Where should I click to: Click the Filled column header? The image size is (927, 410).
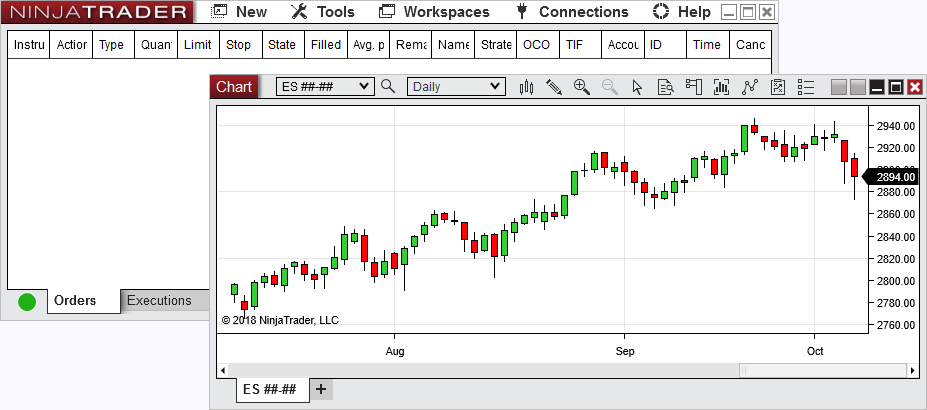[325, 45]
